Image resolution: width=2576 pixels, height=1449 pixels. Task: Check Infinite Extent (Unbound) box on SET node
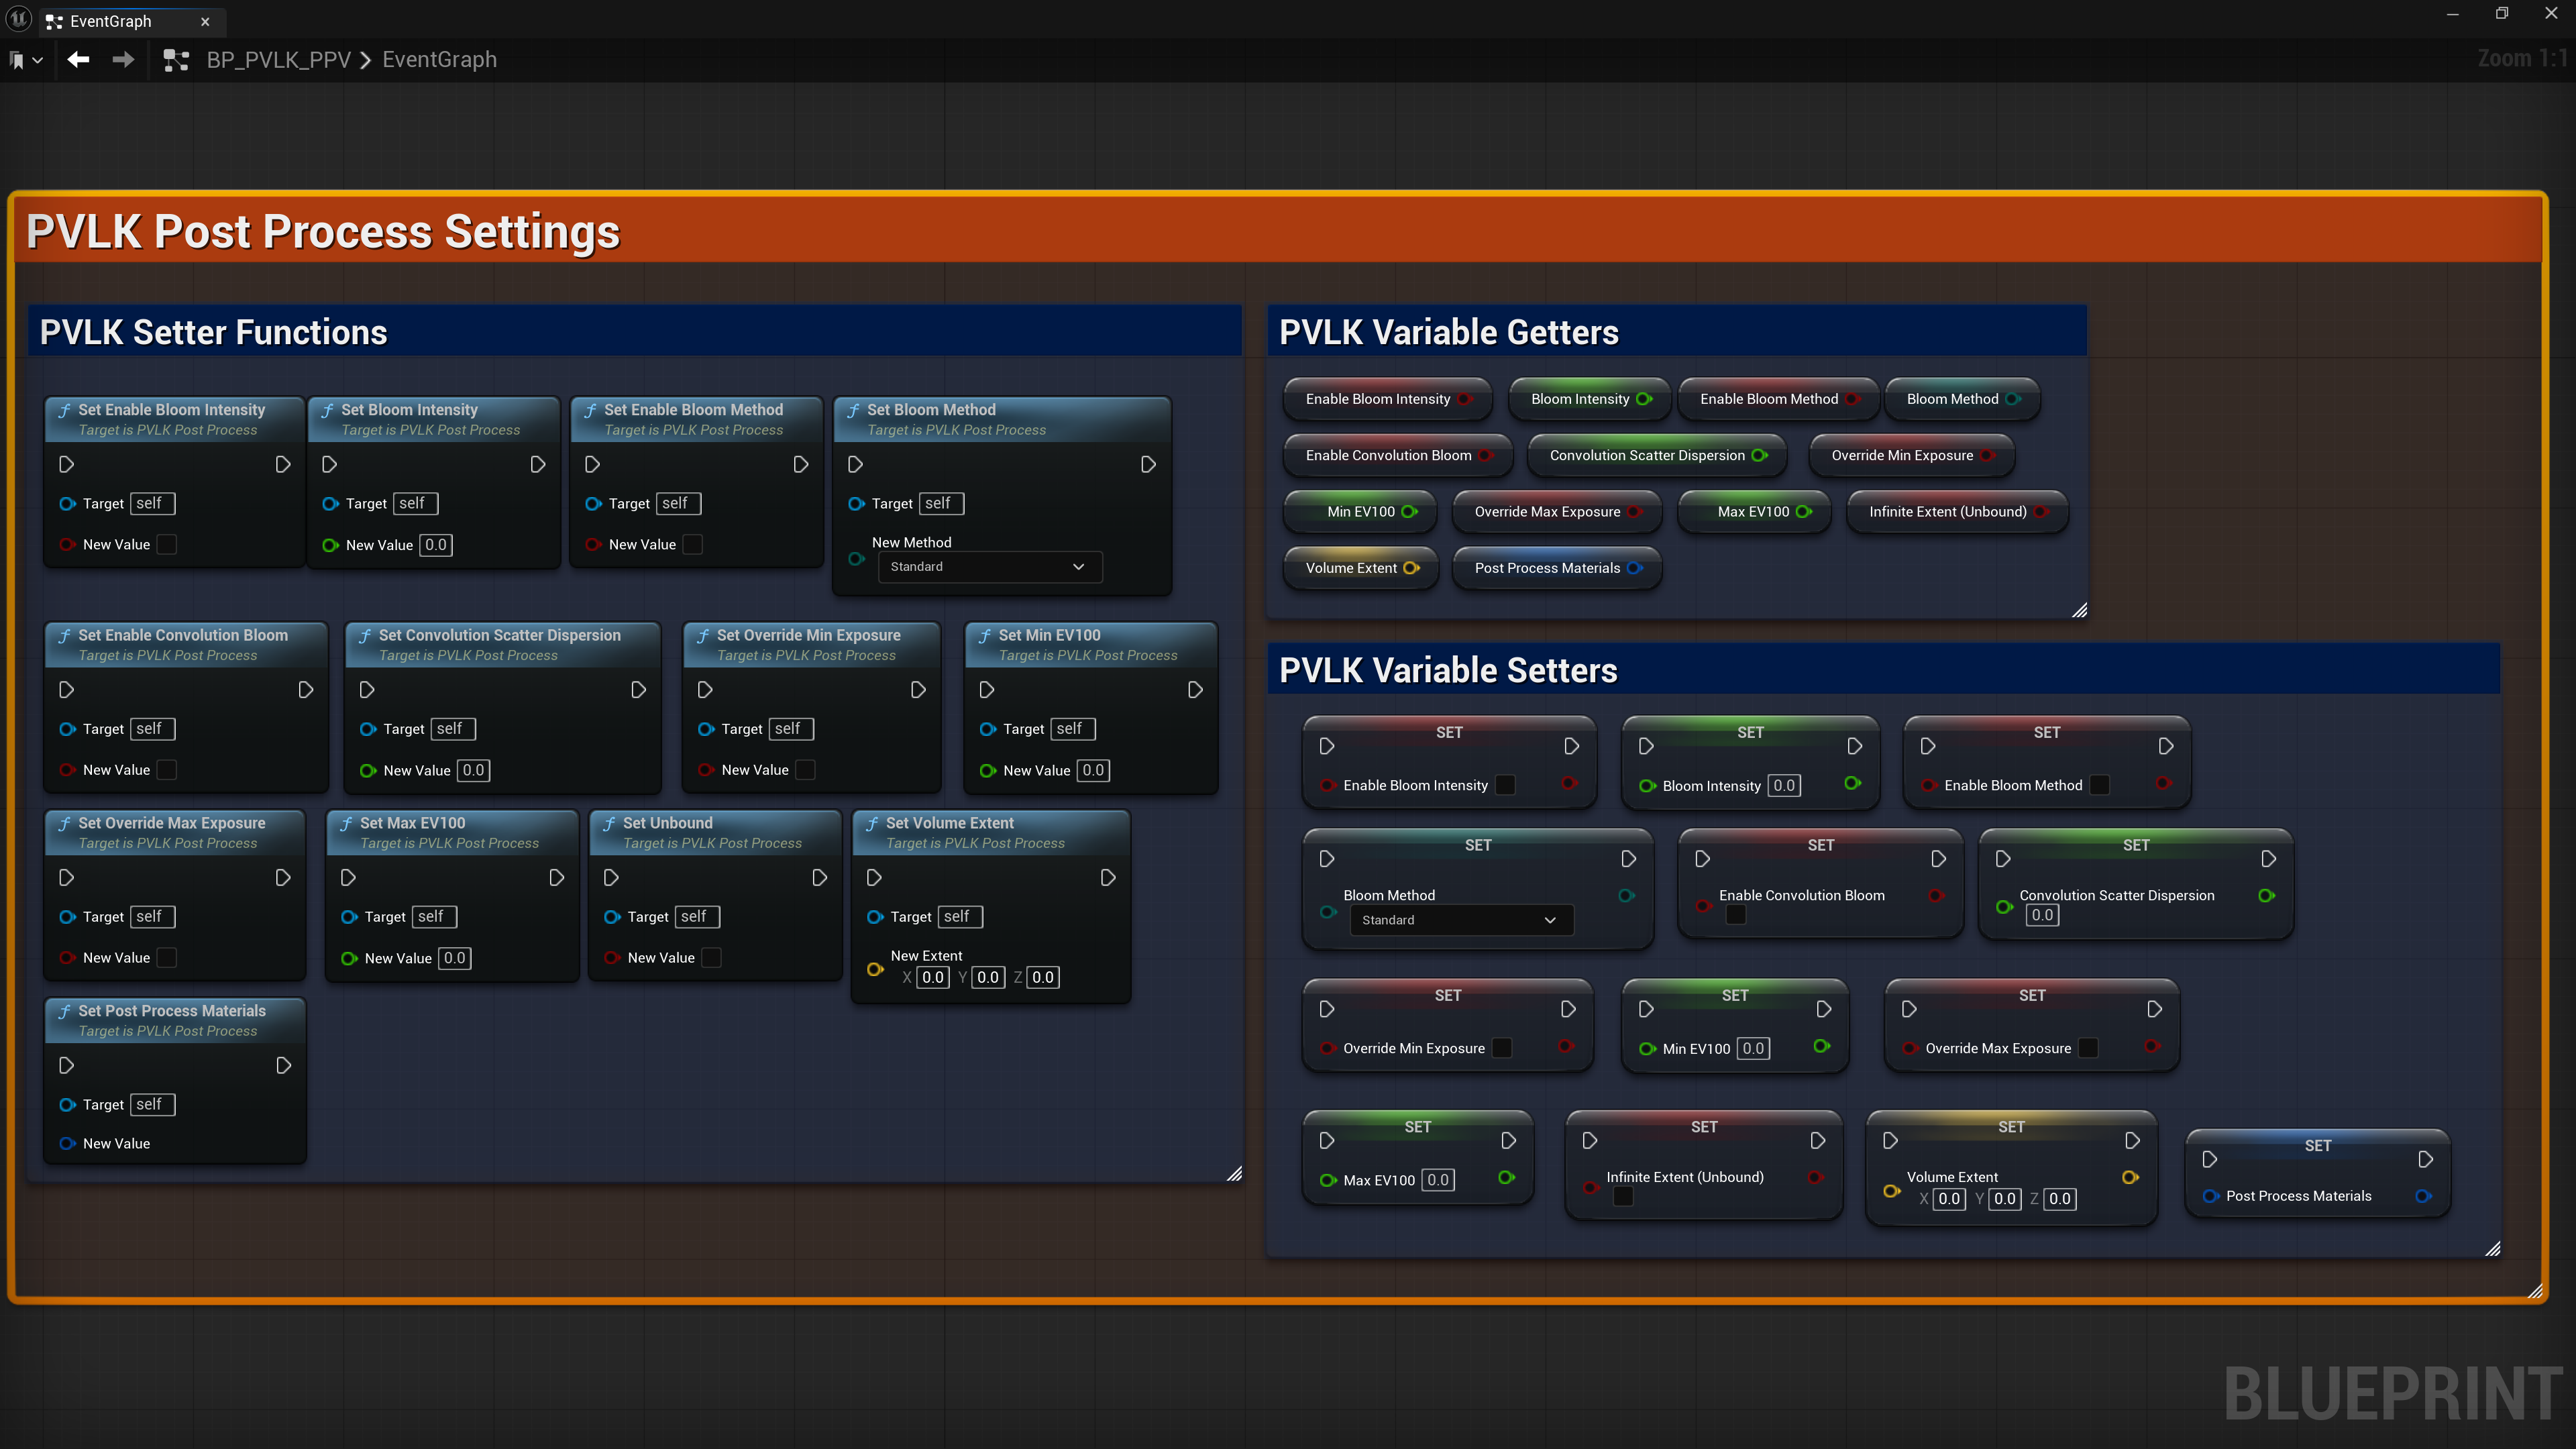tap(1623, 1197)
